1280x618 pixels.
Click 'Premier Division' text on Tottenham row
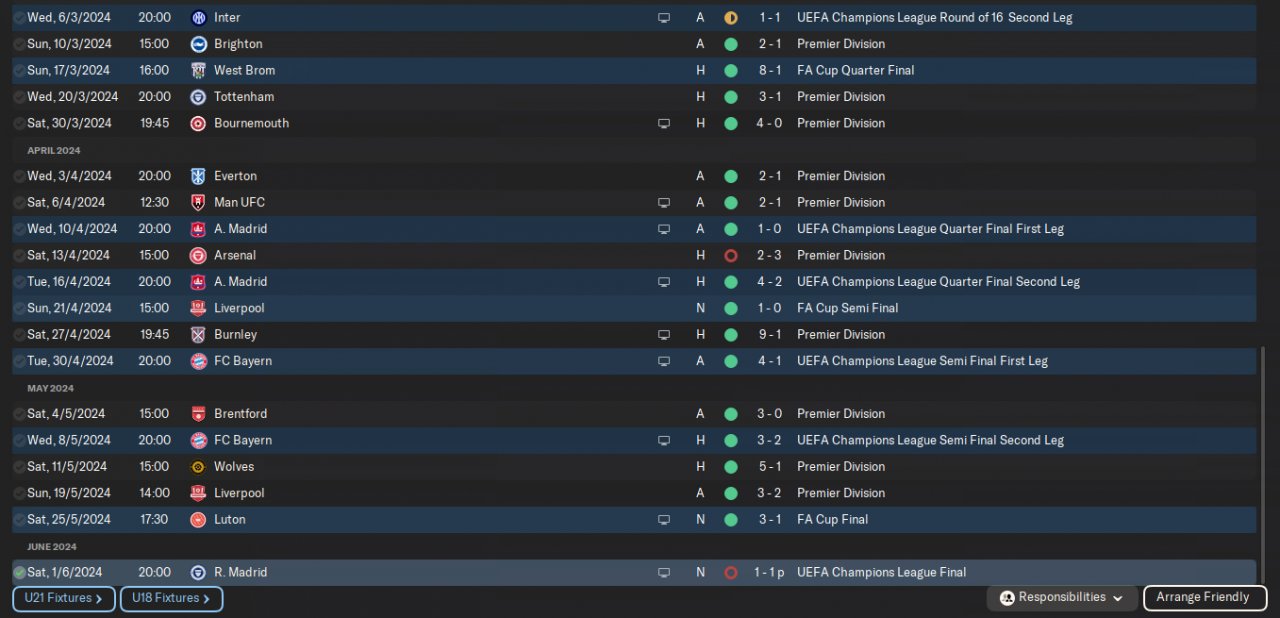coord(840,97)
